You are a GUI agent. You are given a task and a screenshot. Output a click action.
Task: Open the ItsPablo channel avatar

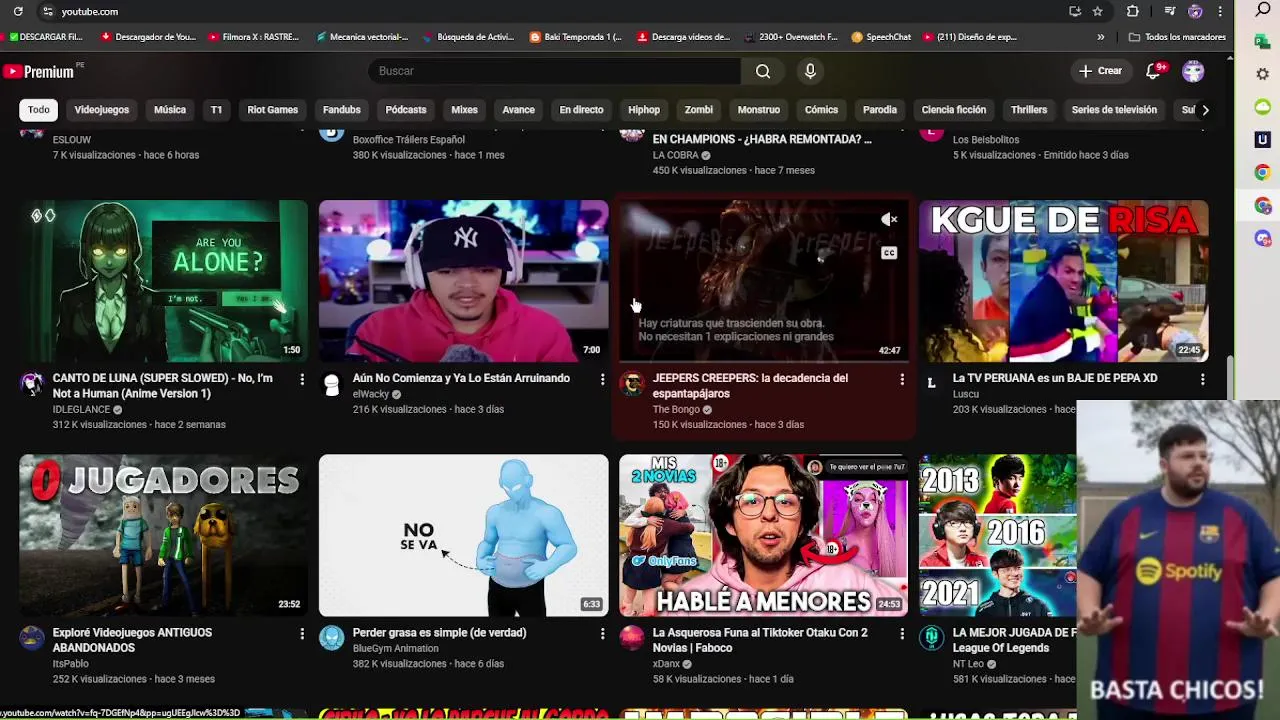[32, 638]
